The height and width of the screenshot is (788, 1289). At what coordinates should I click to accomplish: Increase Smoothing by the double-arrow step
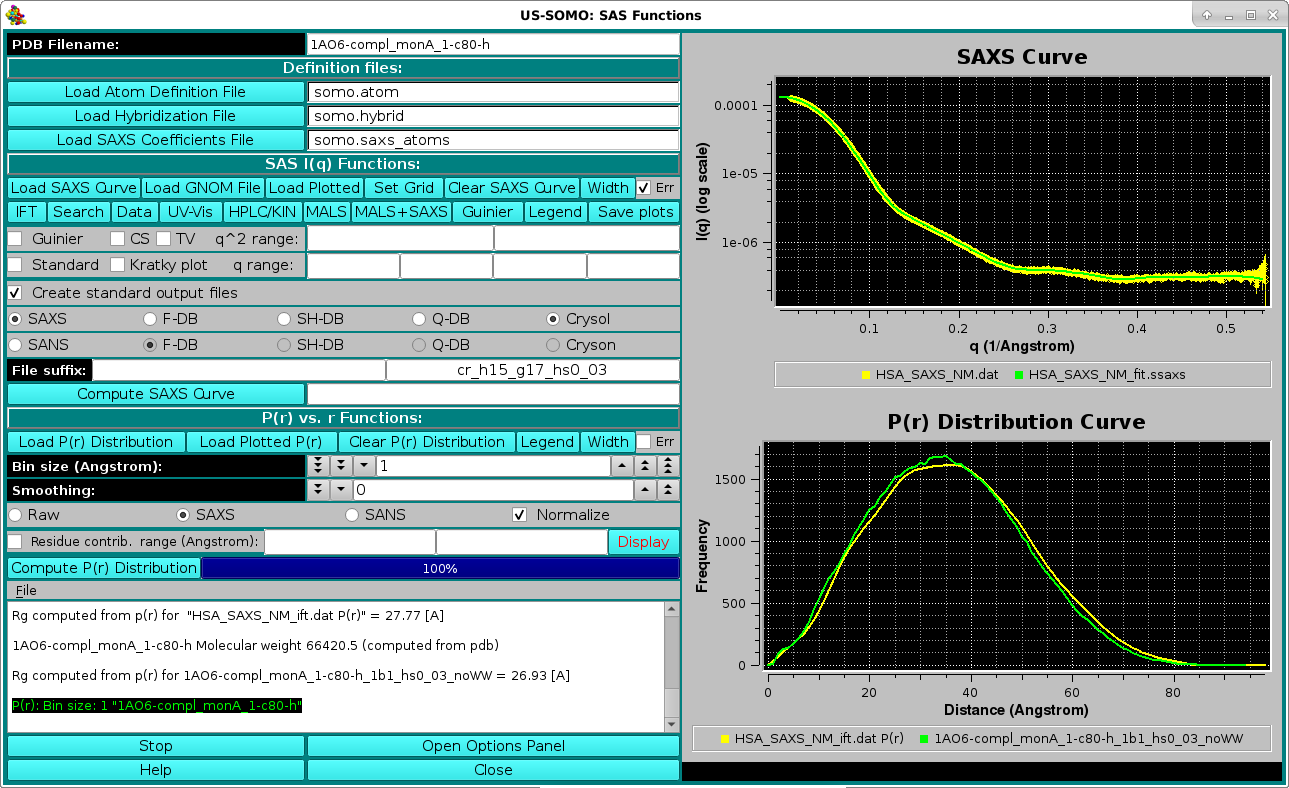(x=668, y=490)
